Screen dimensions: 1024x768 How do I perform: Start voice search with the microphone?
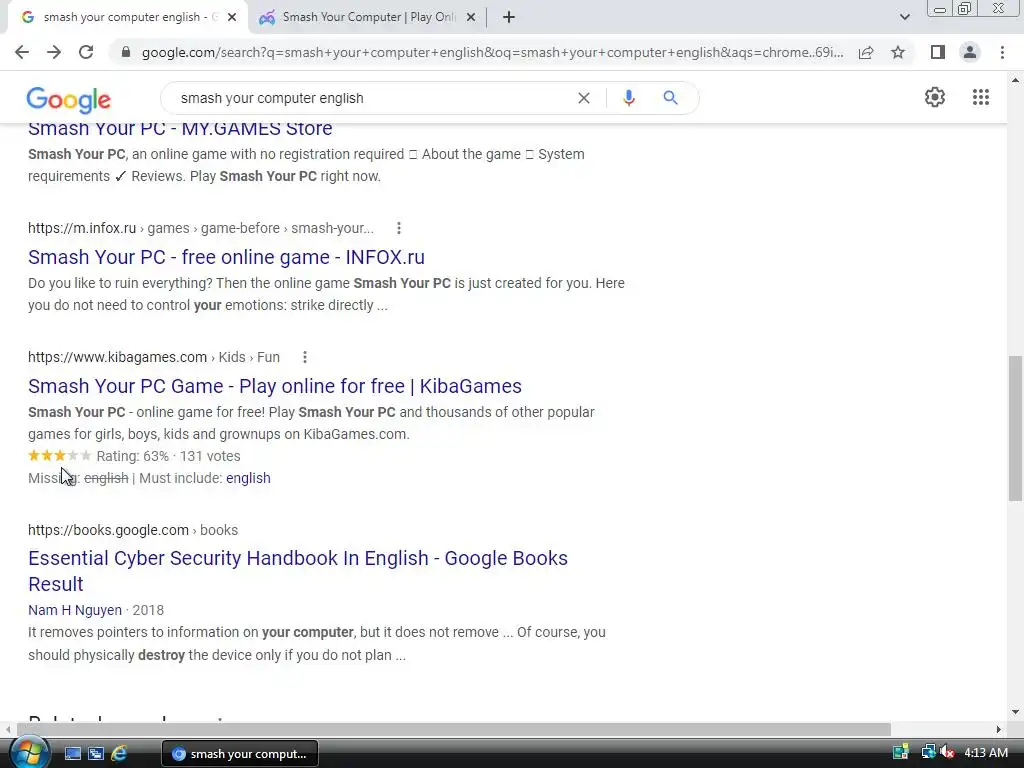[628, 98]
